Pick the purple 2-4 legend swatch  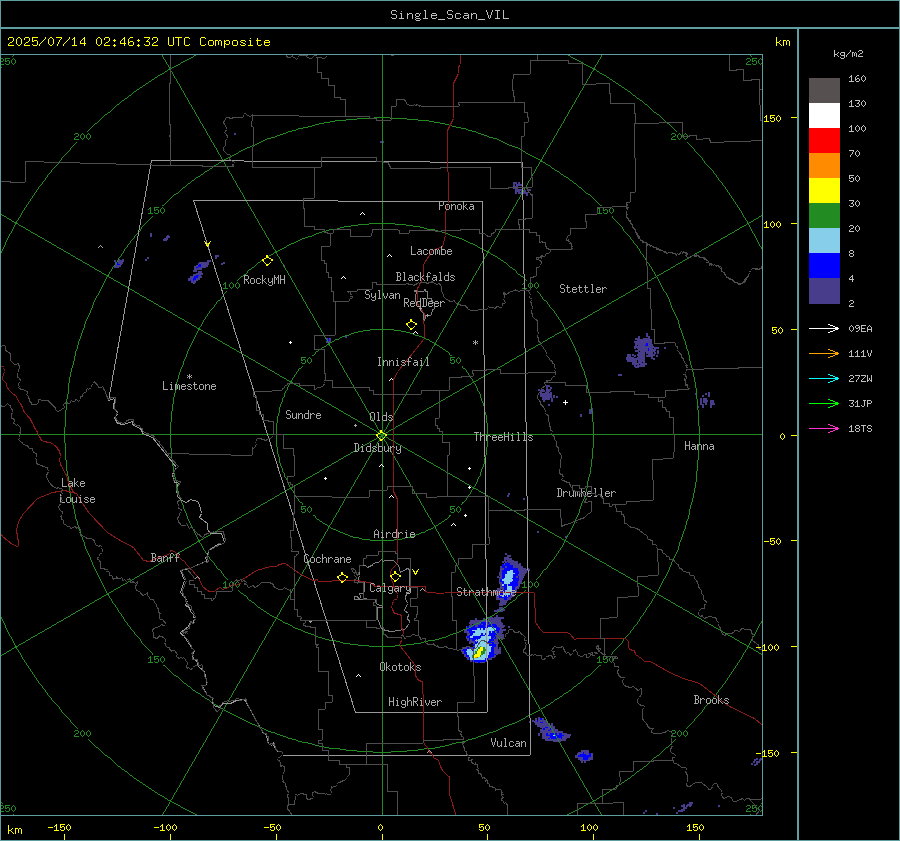tap(824, 290)
